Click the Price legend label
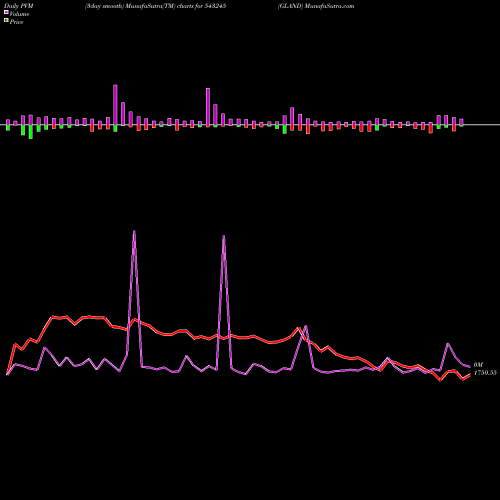Screen dimensions: 500x500 [x=16, y=22]
